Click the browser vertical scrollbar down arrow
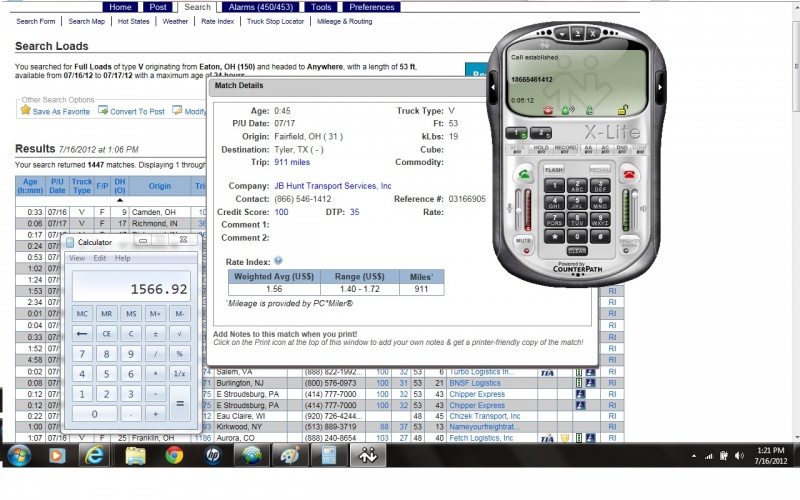Image resolution: width=800 pixels, height=500 pixels. click(x=796, y=438)
